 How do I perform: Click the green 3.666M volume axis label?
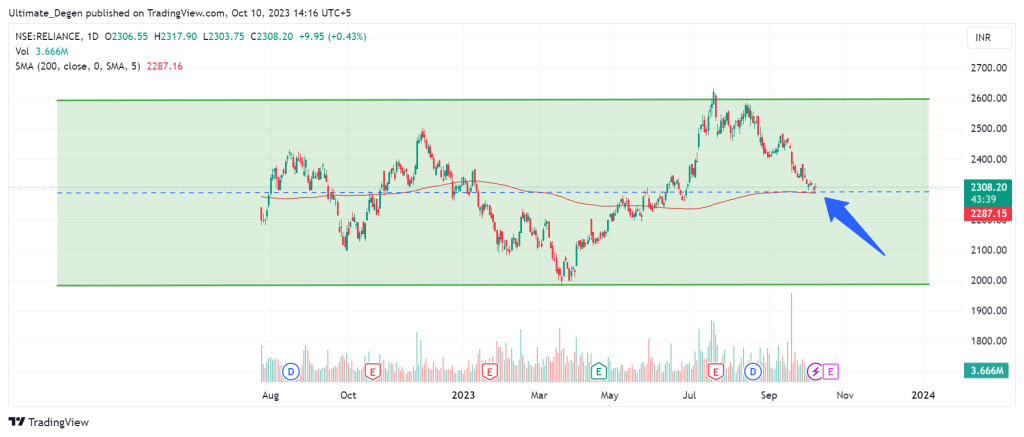pyautogui.click(x=987, y=370)
